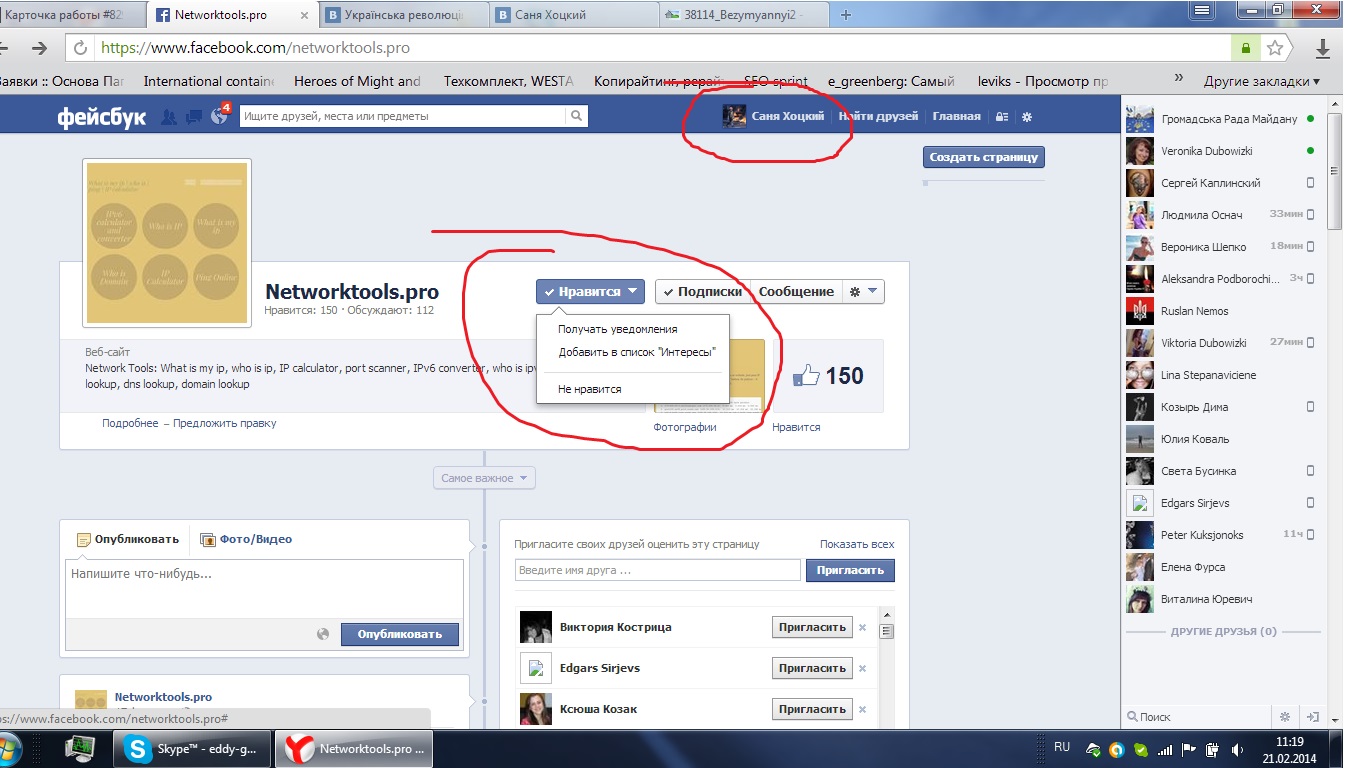Go to Главная home link
1366x768 pixels.
pyautogui.click(x=957, y=116)
